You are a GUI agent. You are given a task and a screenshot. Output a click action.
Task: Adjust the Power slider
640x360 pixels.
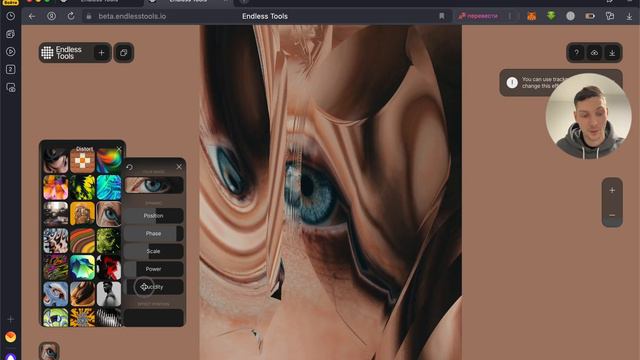[x=153, y=269]
